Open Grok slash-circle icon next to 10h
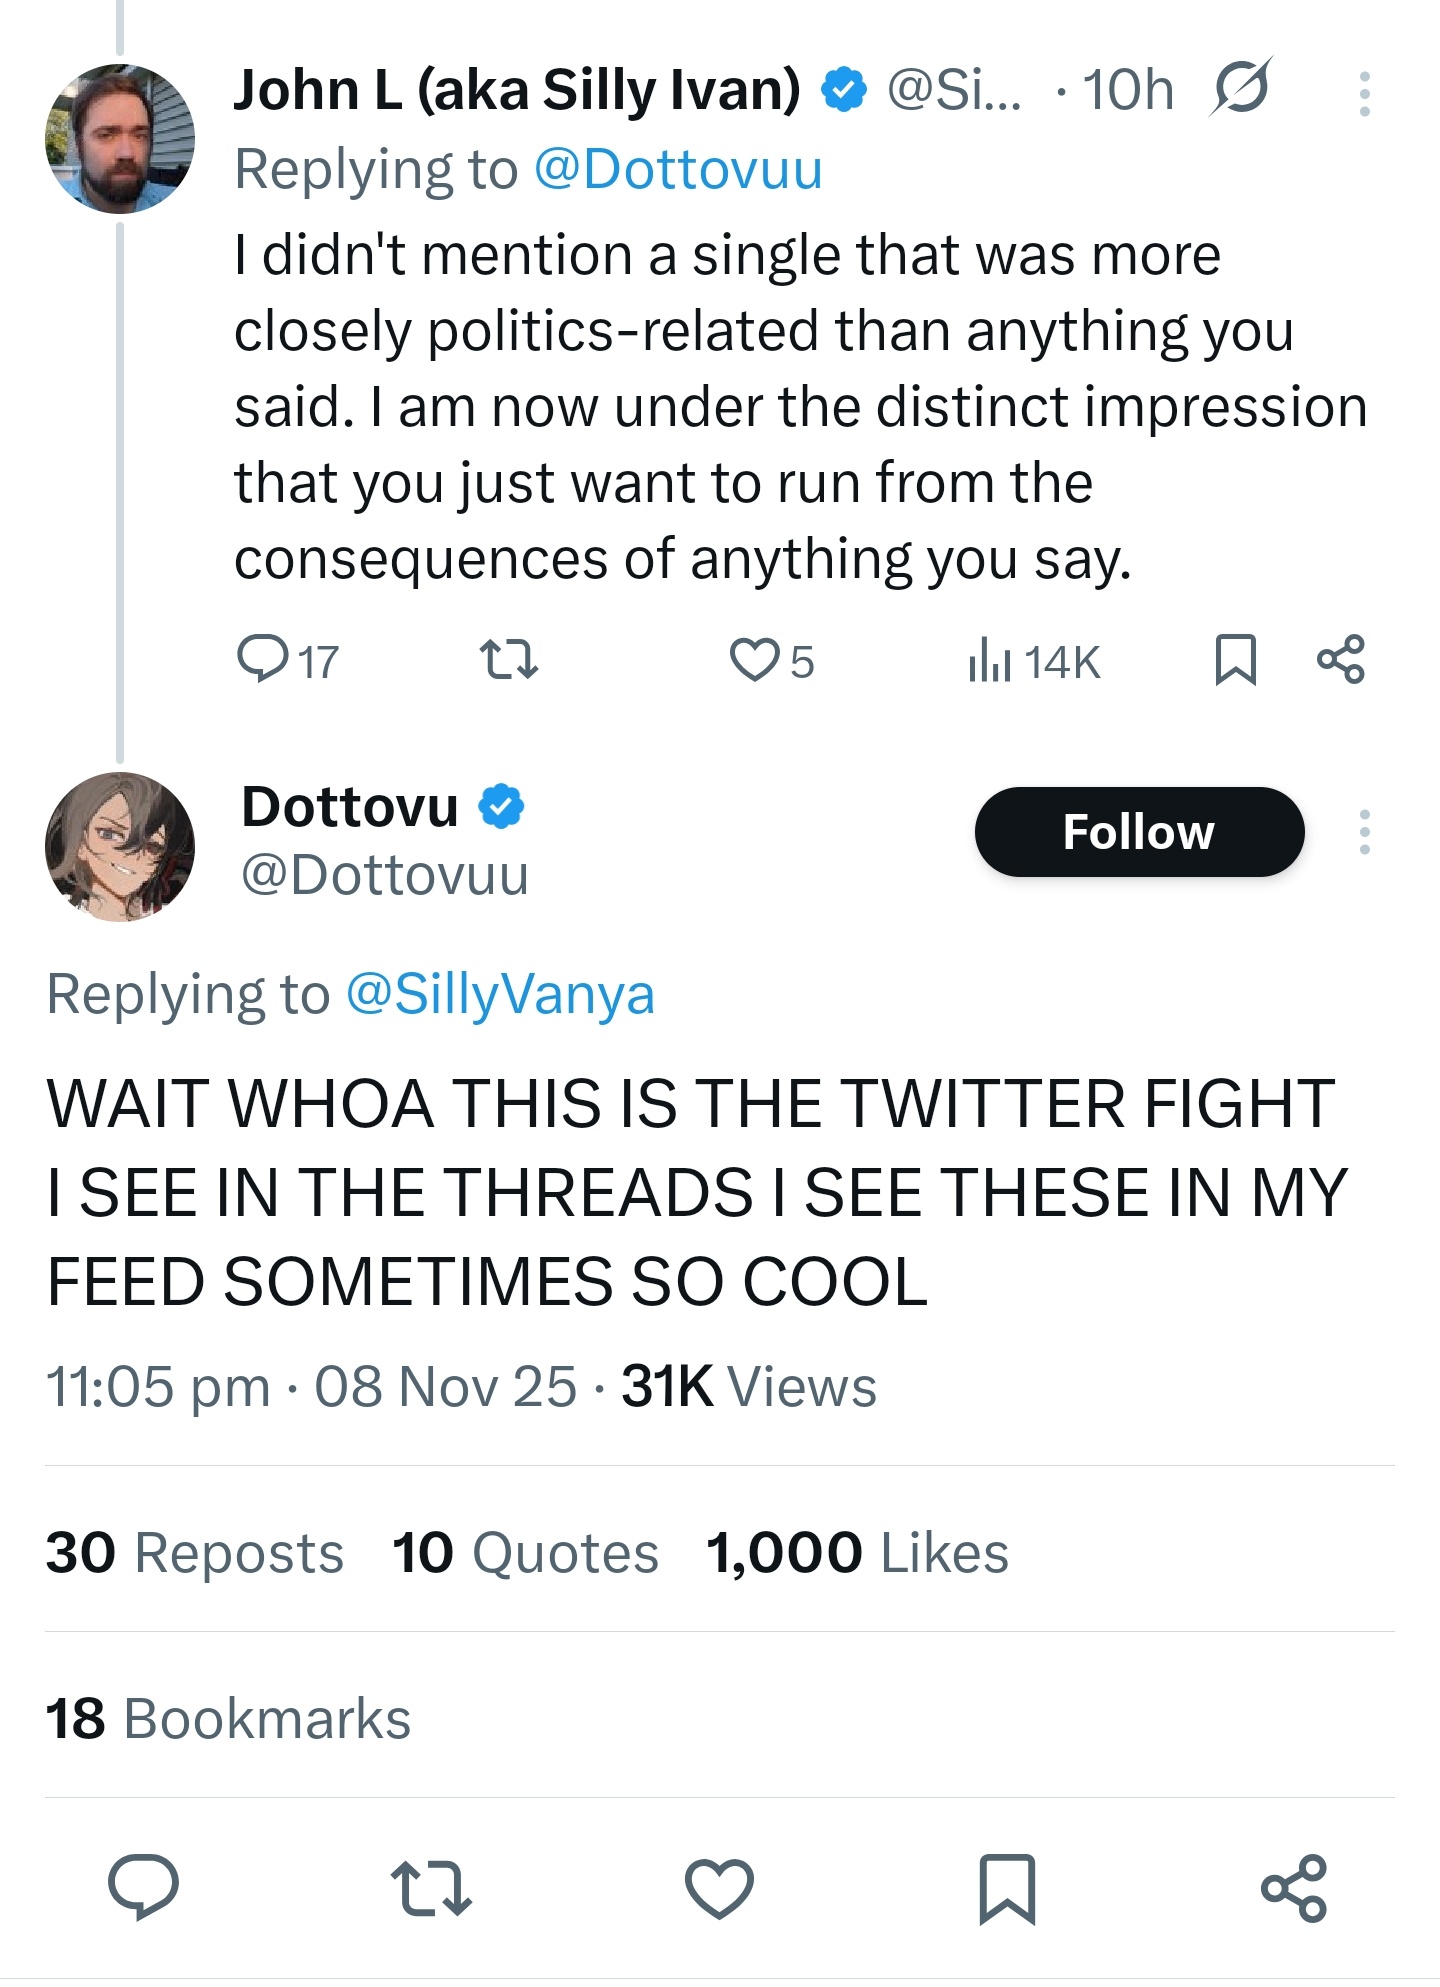Viewport: 1440px width, 1987px height. pos(1240,88)
